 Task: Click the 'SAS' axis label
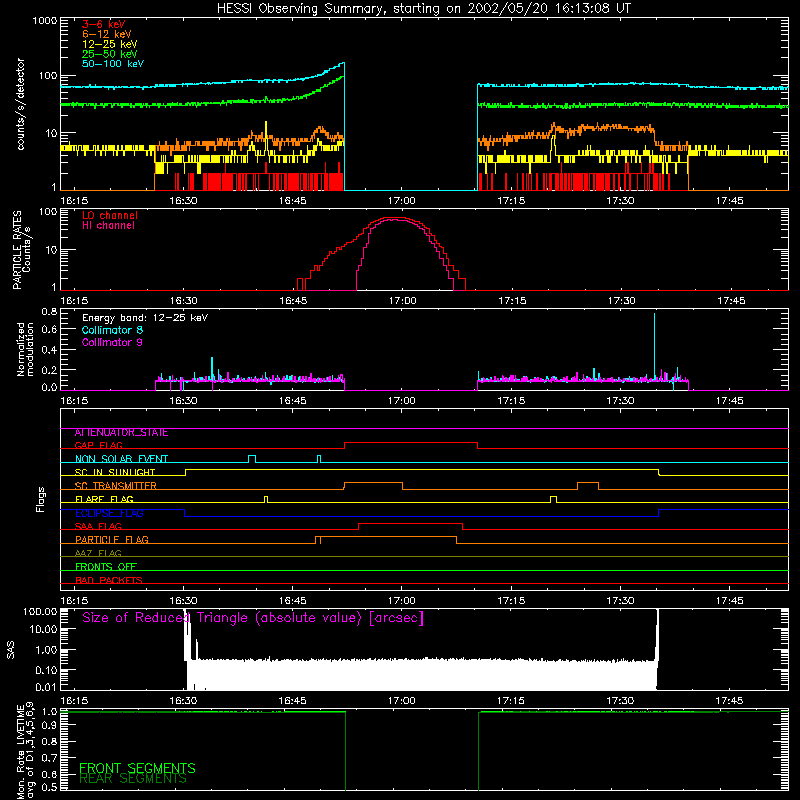pos(11,650)
